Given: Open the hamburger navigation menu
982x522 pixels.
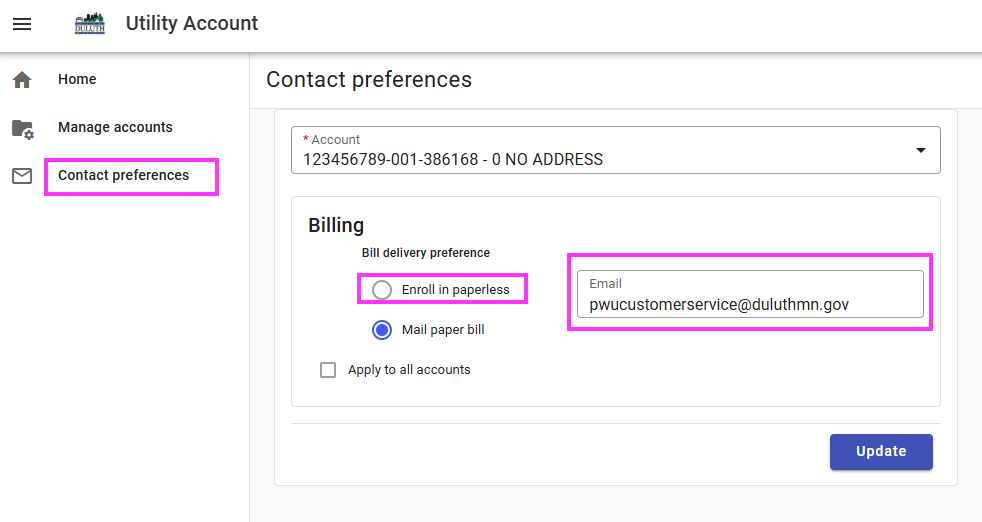Looking at the screenshot, I should 22,24.
